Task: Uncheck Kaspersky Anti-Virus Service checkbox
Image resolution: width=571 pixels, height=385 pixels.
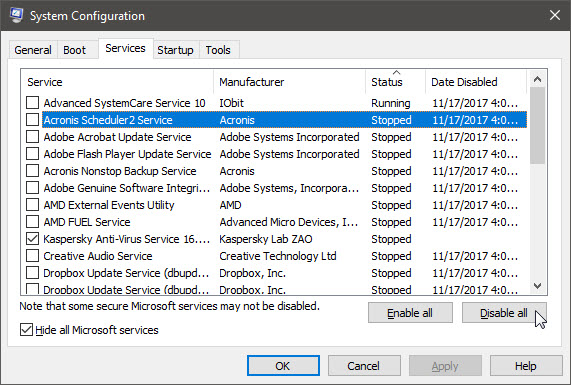Action: click(x=32, y=239)
